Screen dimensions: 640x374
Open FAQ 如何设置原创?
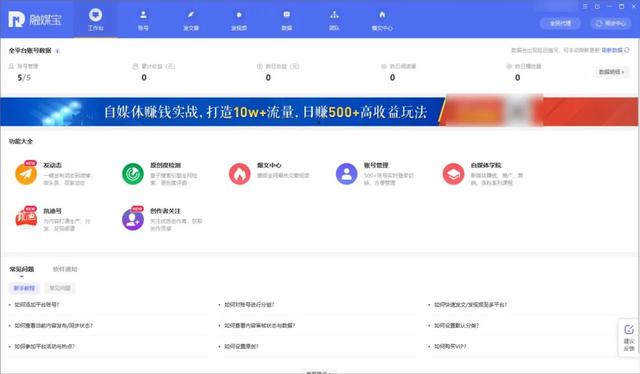point(241,346)
